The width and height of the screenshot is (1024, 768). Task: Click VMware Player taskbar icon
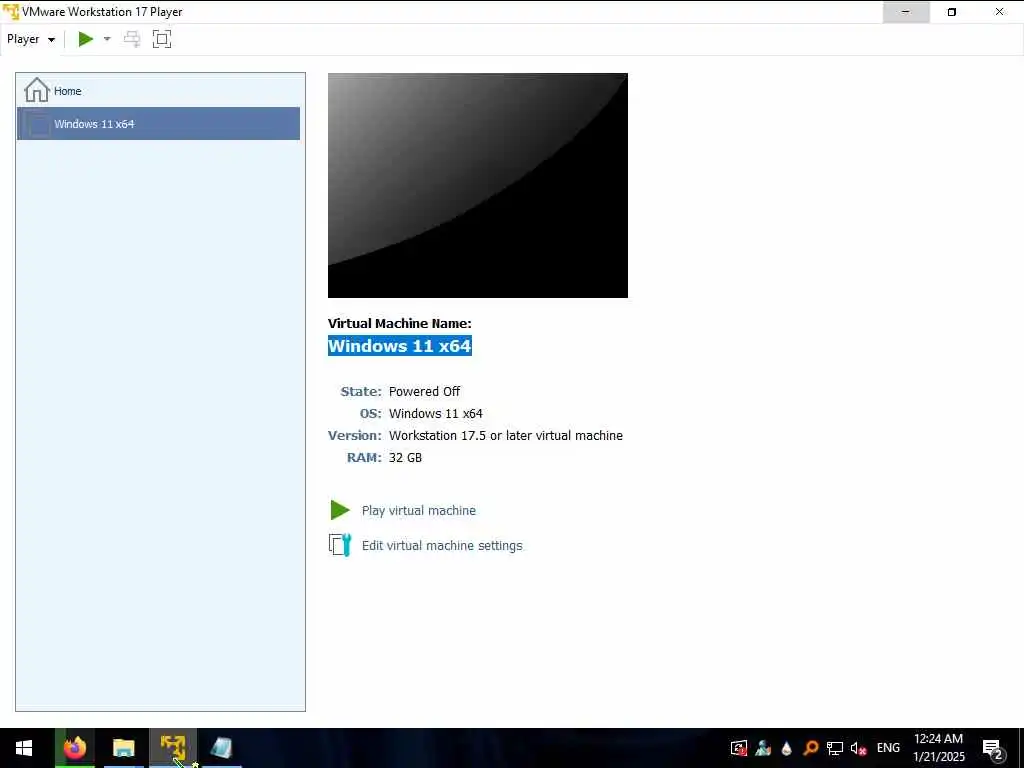click(173, 748)
